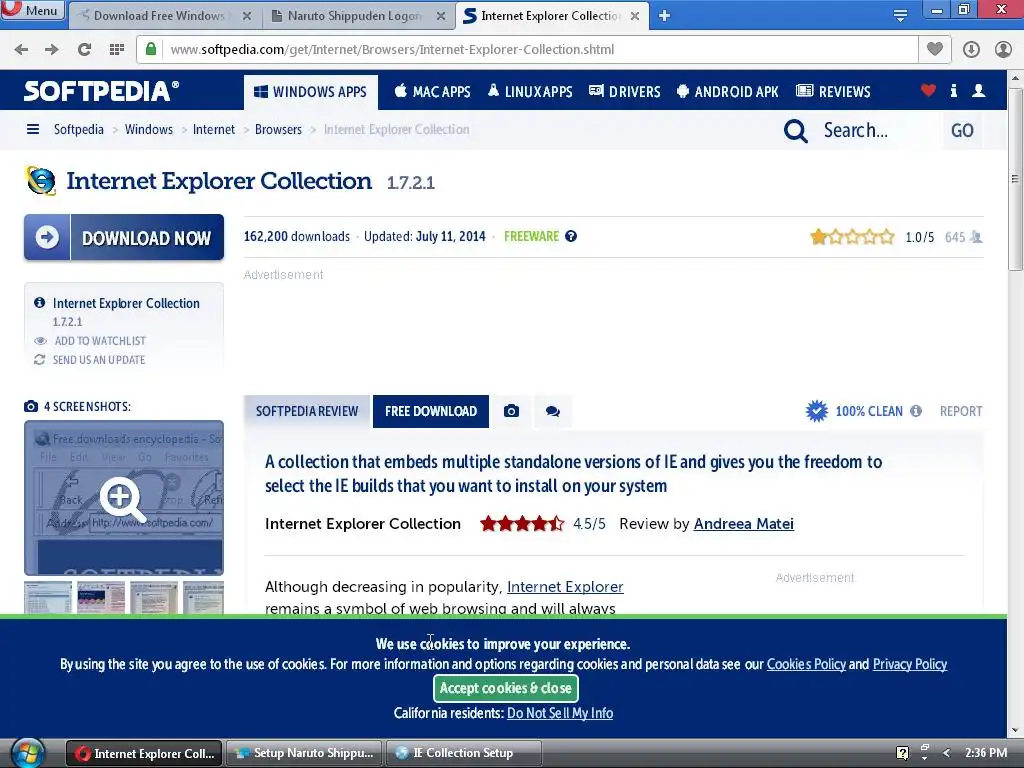Click the red heart icon in Softpedia header
The width and height of the screenshot is (1024, 768).
(928, 91)
